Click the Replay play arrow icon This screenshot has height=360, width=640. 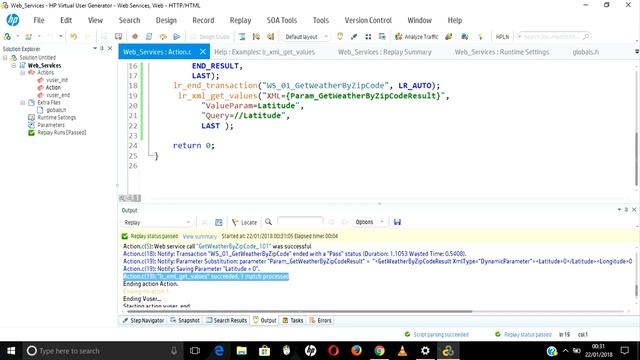coord(177,37)
